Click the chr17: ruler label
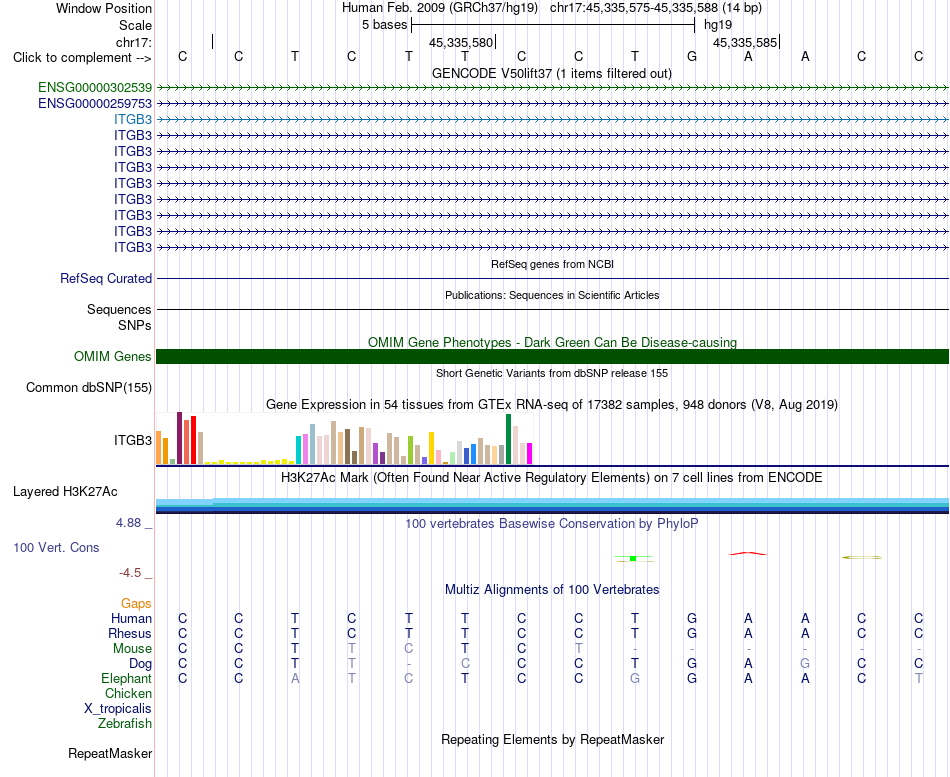Image resolution: width=950 pixels, height=777 pixels. [x=134, y=42]
